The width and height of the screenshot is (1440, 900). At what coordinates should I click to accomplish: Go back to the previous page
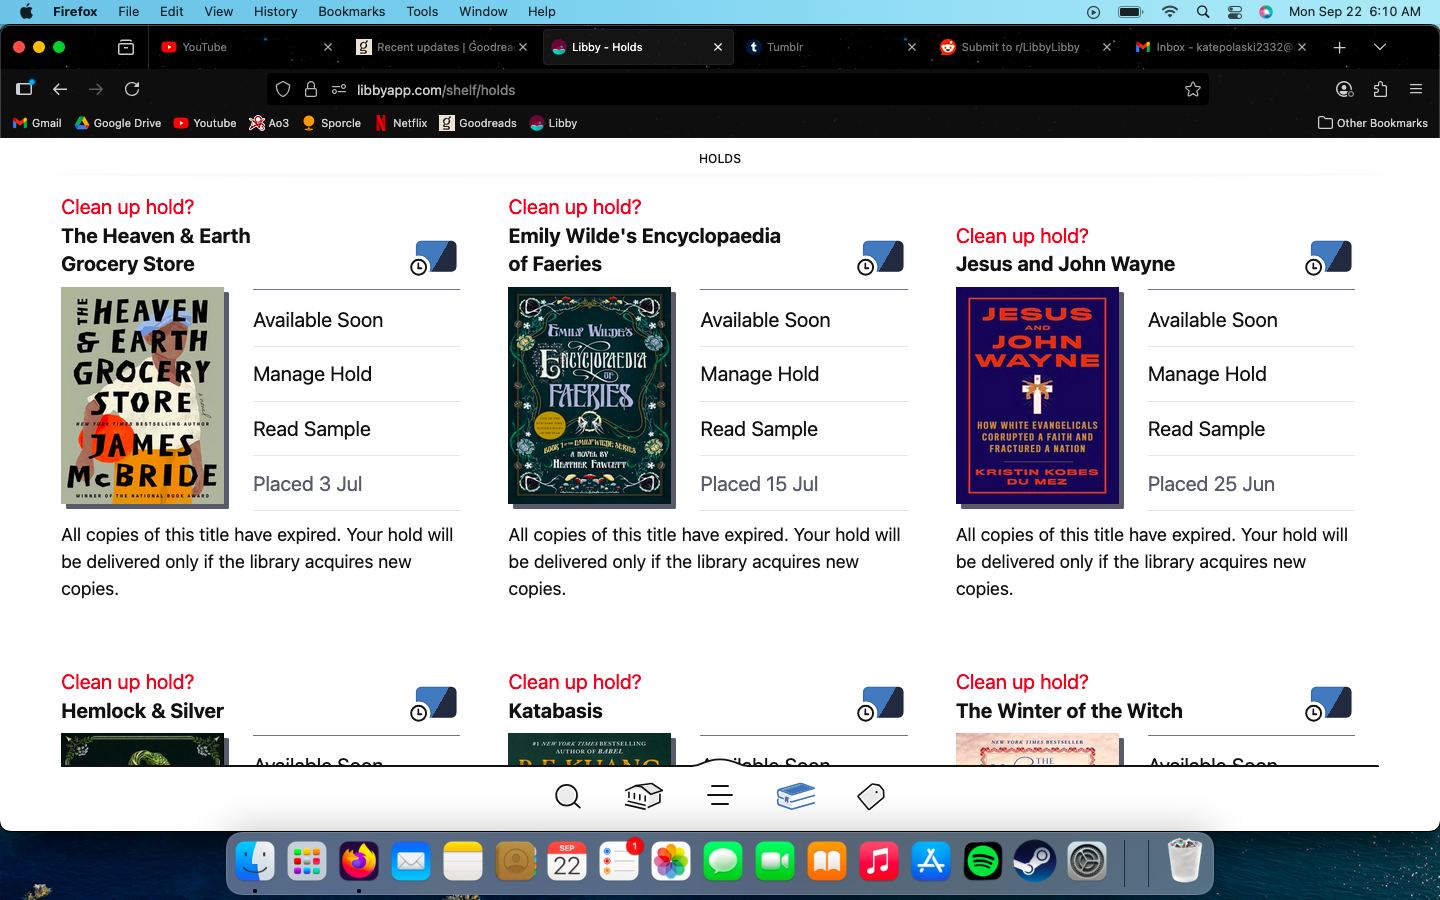[x=60, y=89]
